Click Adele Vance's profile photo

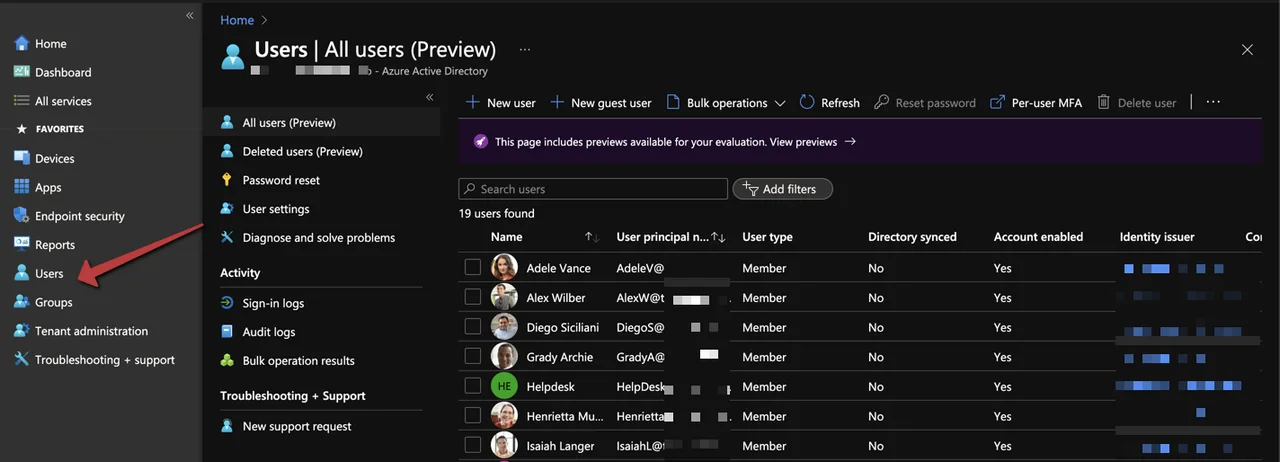(x=504, y=268)
